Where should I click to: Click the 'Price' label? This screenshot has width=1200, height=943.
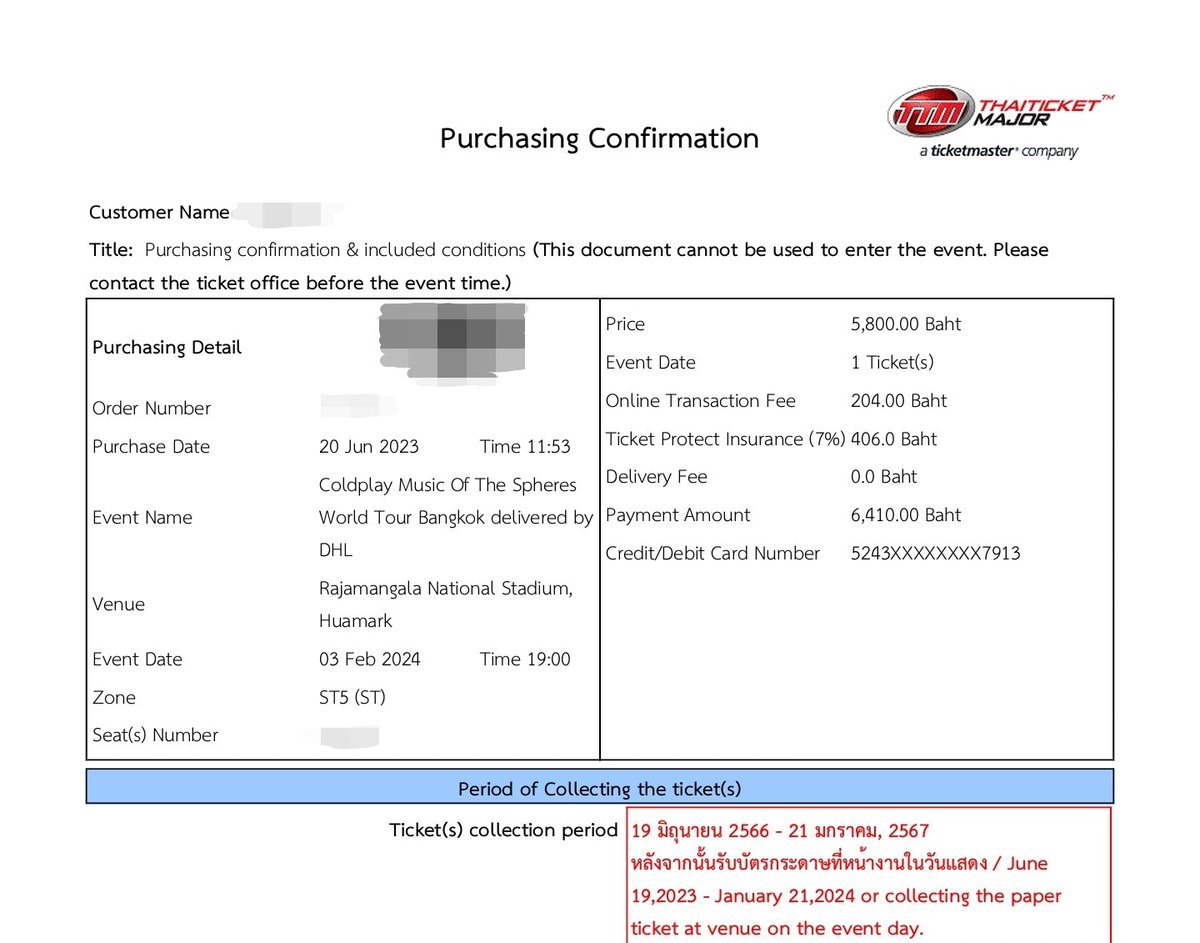(x=625, y=324)
